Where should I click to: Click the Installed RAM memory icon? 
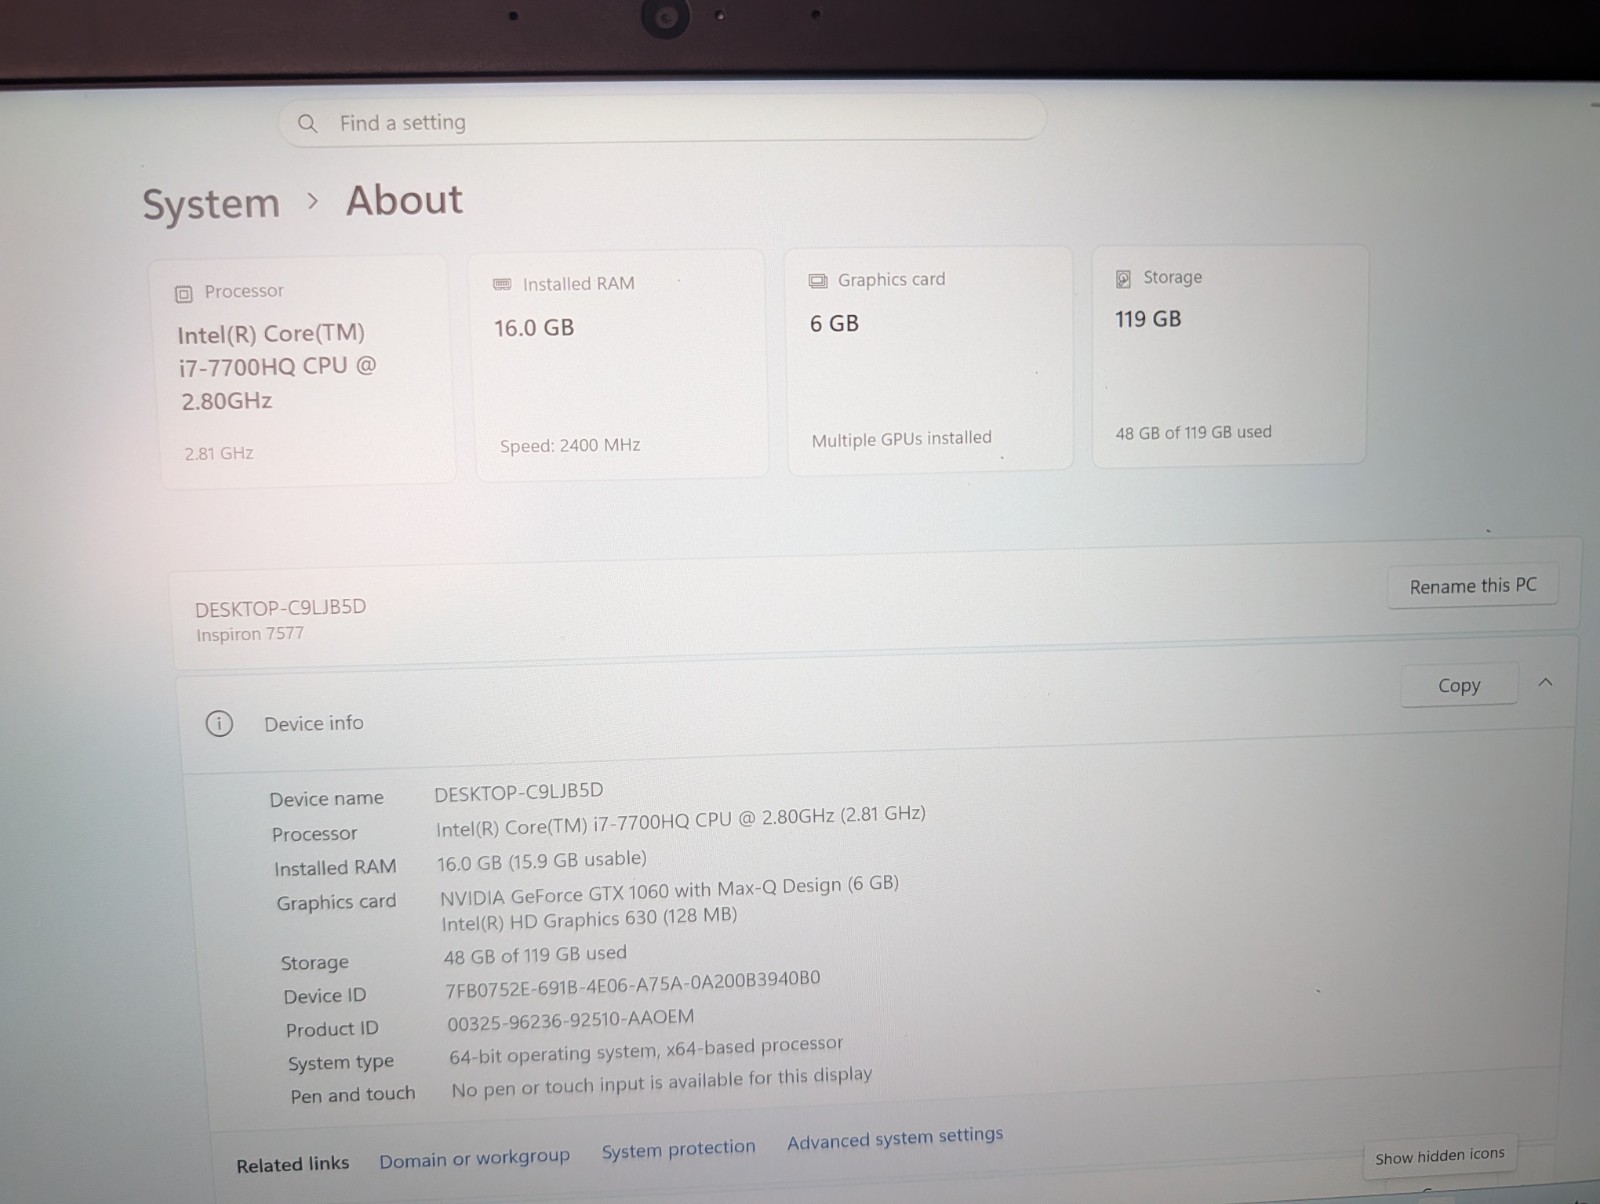tap(502, 285)
